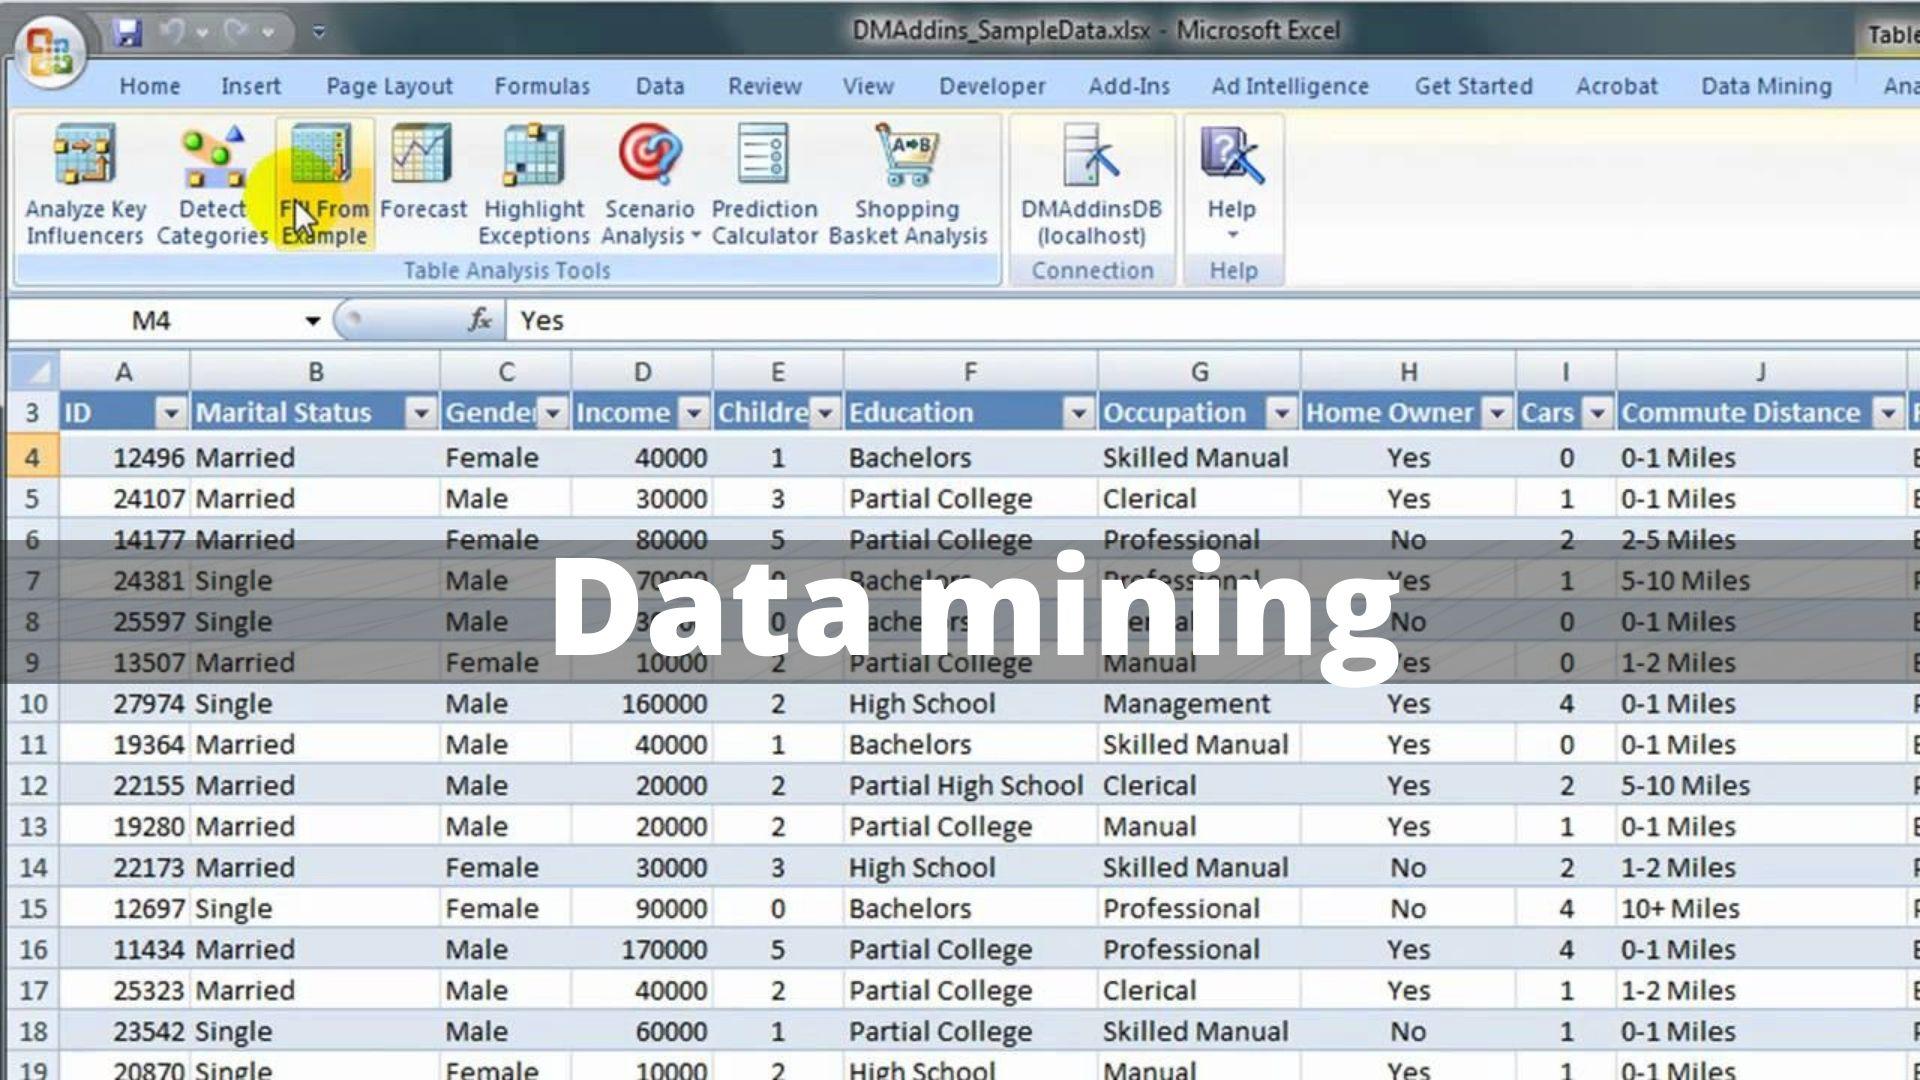Run Highlight Exceptions on the table
Screen dimensions: 1920x1080
tap(533, 180)
